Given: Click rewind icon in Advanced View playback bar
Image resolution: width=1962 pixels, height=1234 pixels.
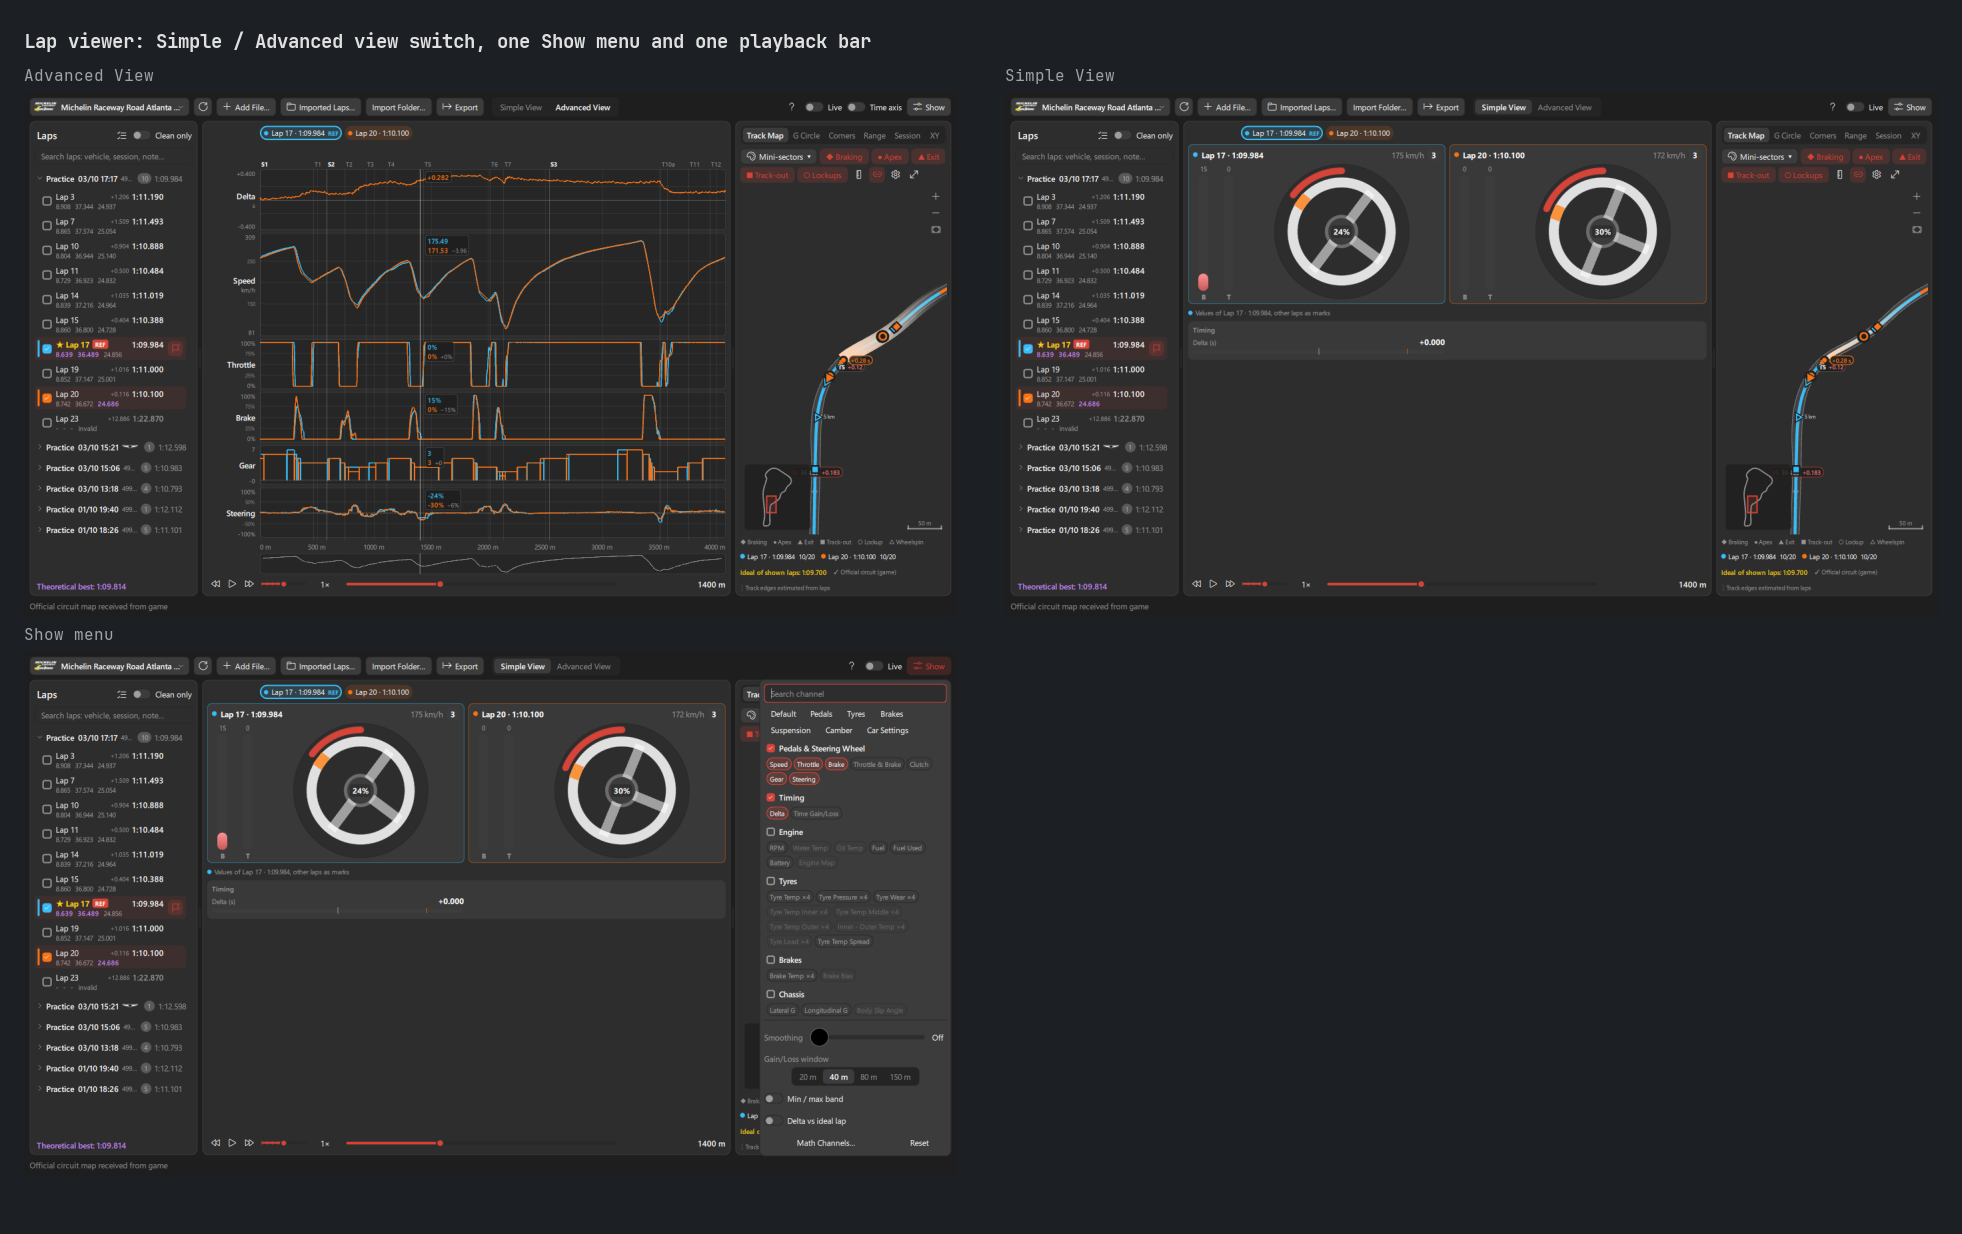Looking at the screenshot, I should coord(215,584).
